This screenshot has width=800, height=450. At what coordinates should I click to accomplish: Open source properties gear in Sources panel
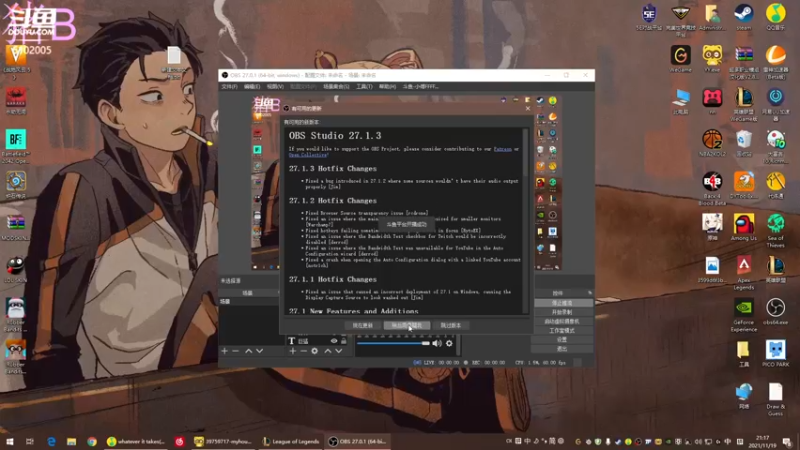click(315, 351)
